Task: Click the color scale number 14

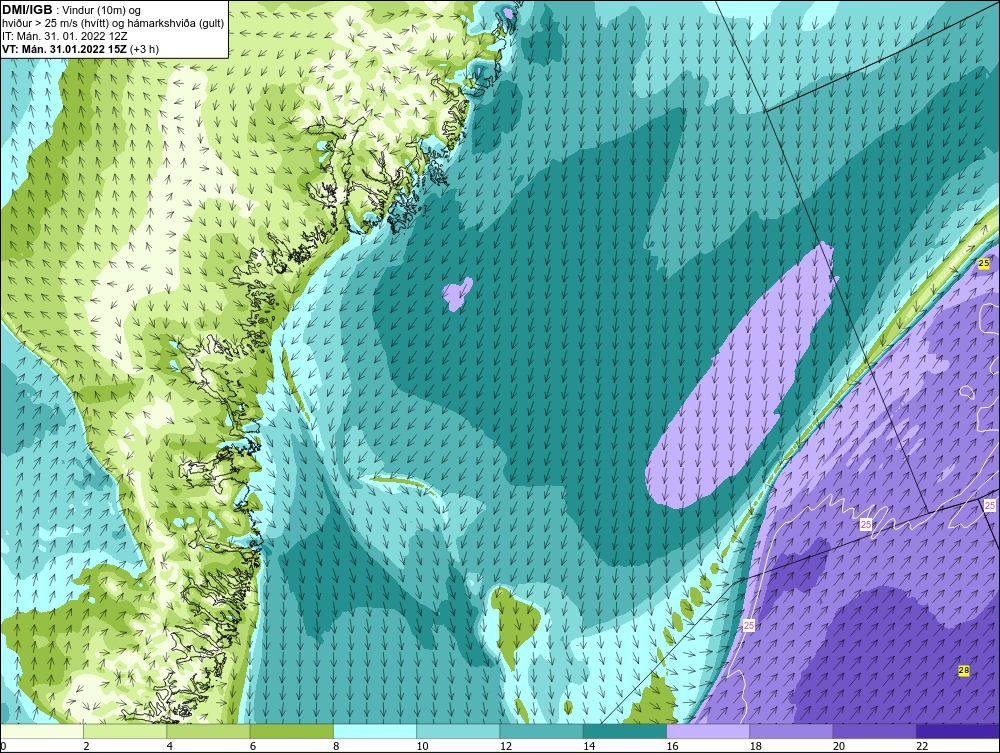Action: coord(589,747)
